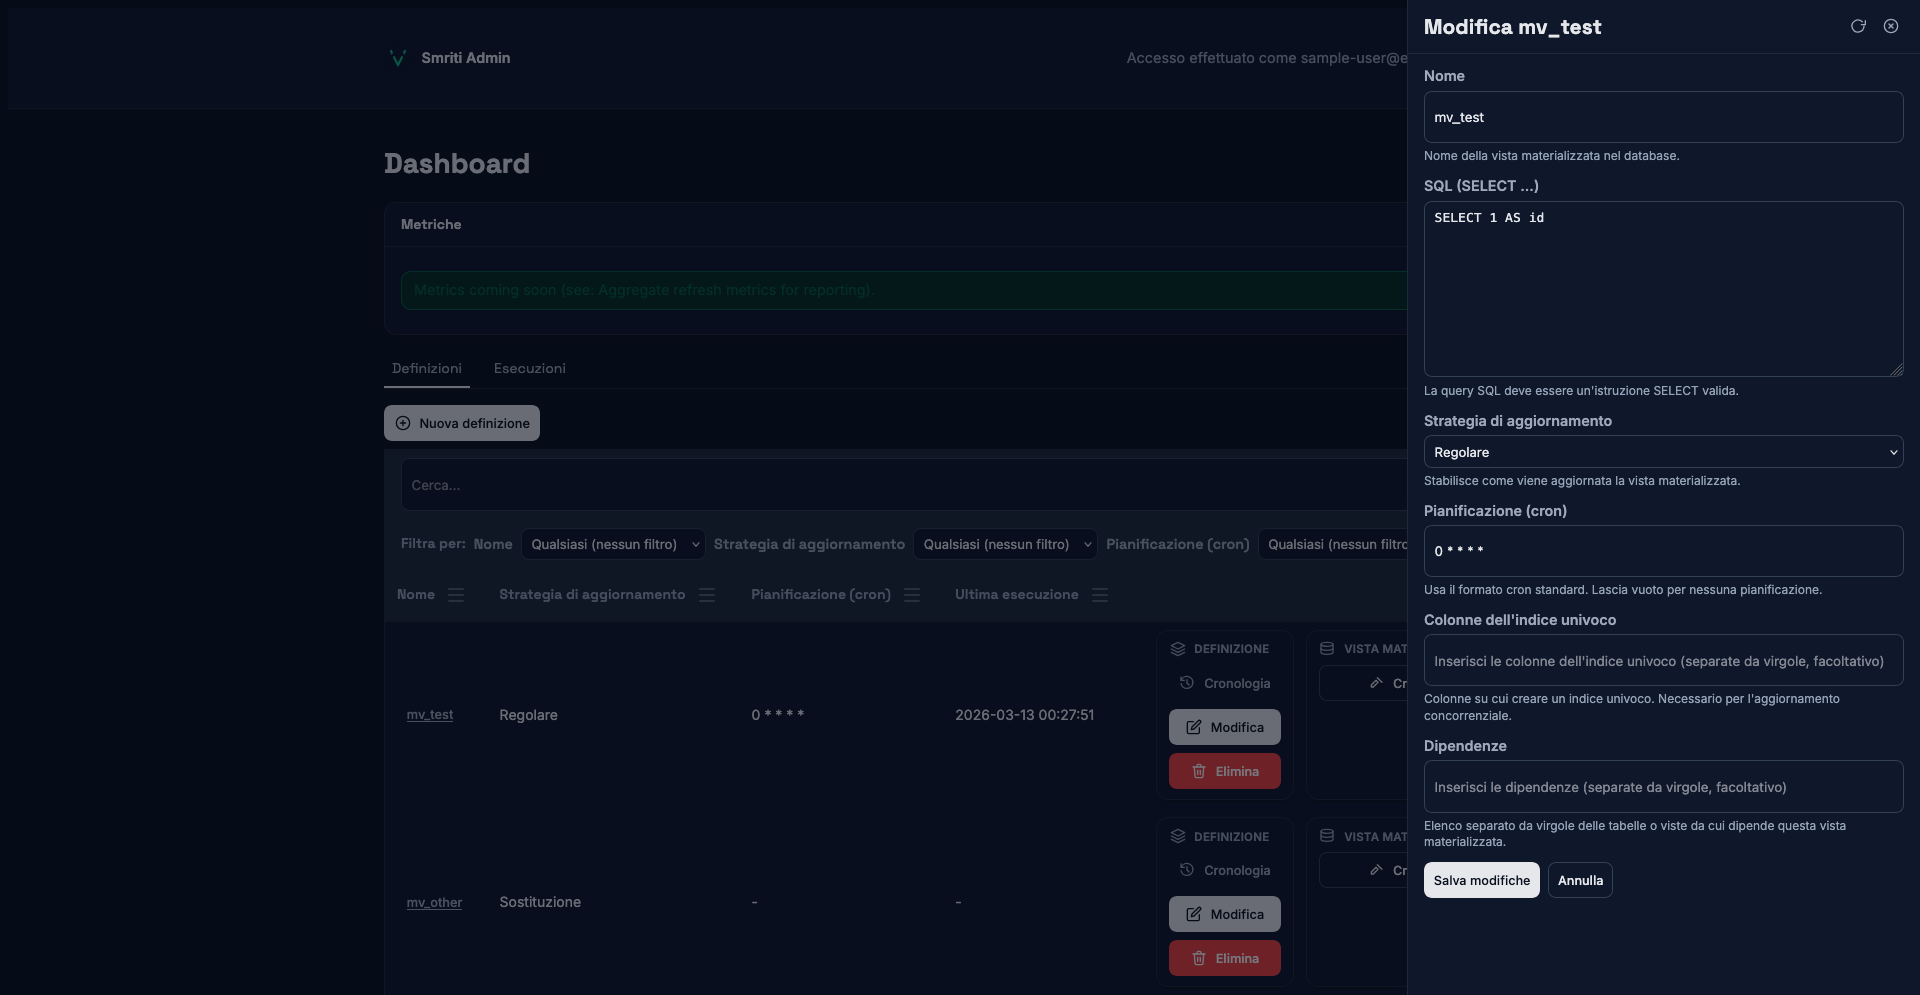Open column menu icon for Pianificazione (cron)
Viewport: 1920px width, 995px height.
coord(912,595)
